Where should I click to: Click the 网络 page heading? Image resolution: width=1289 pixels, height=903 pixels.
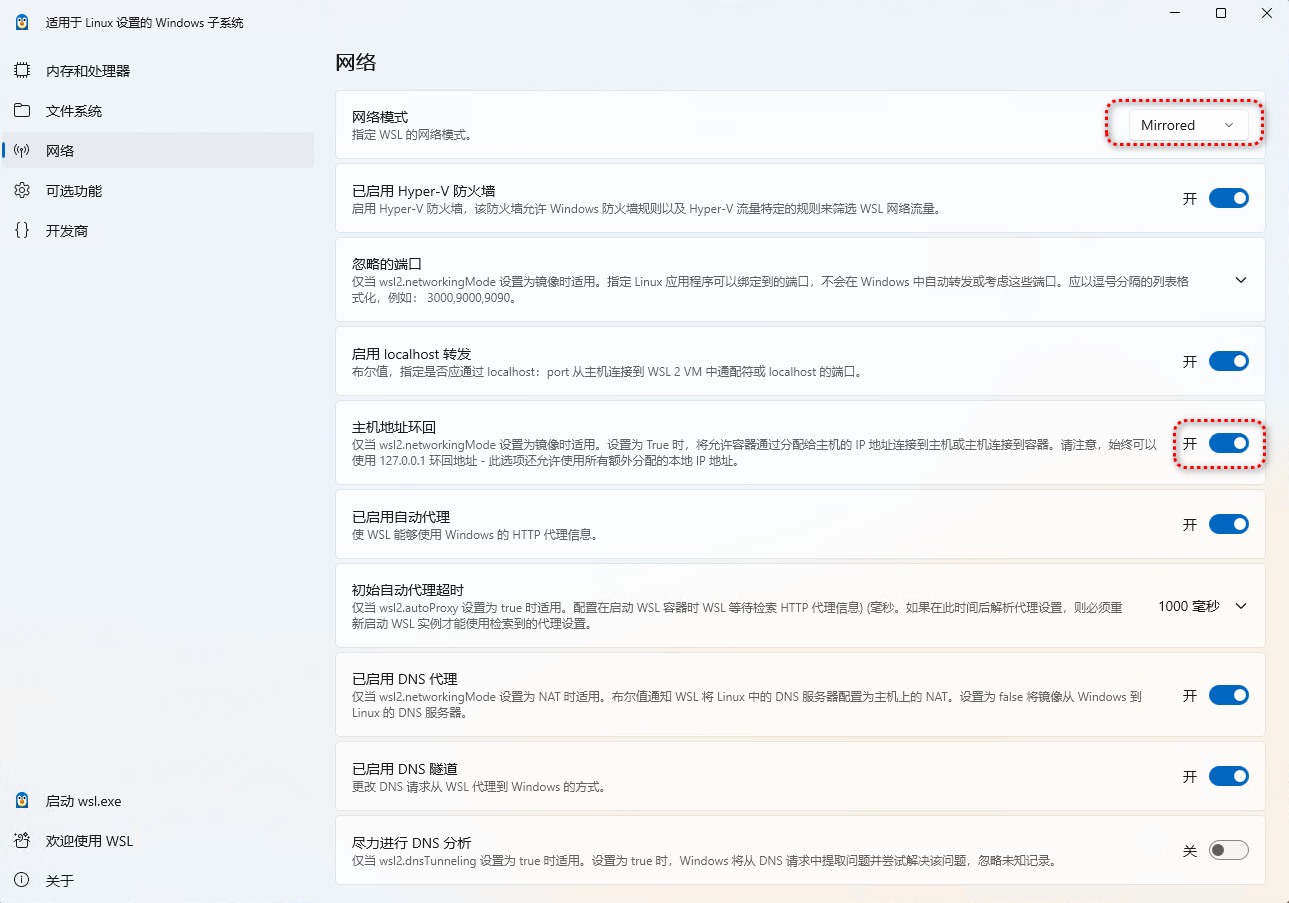(356, 62)
